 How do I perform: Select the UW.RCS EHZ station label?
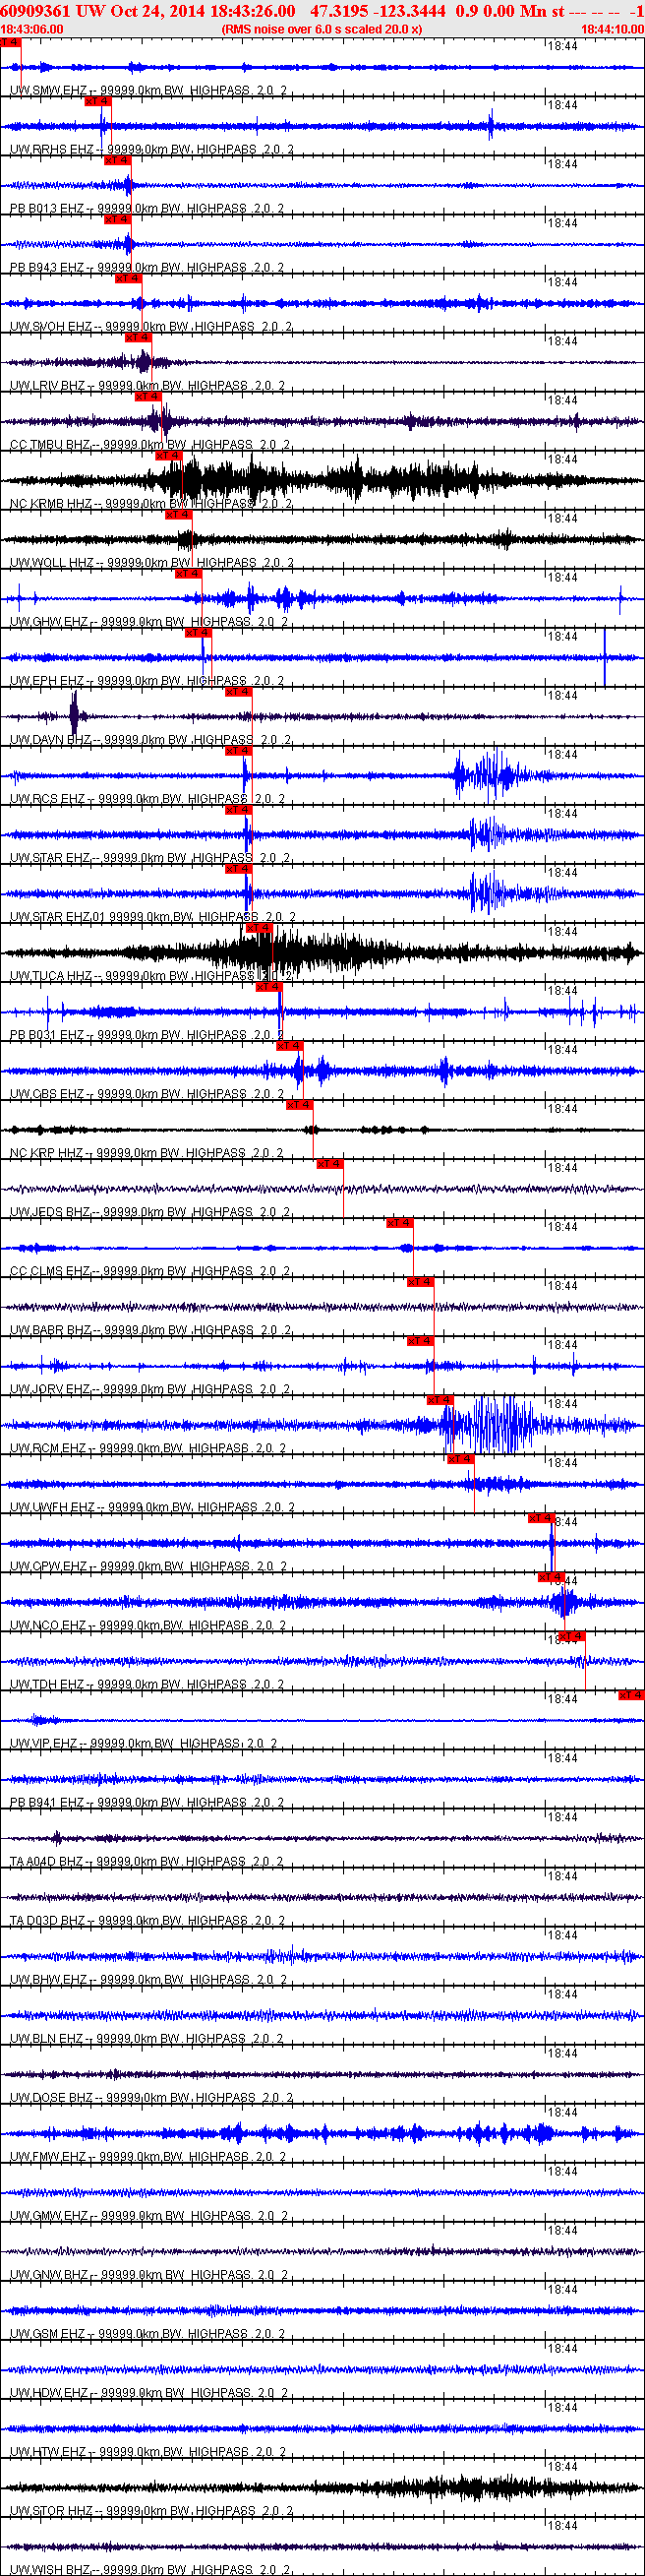(x=147, y=799)
